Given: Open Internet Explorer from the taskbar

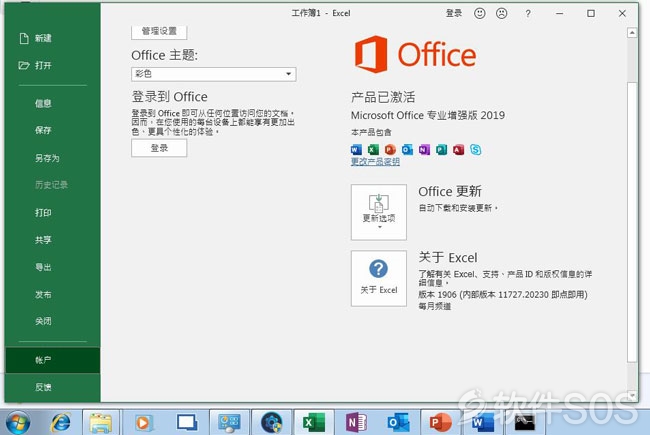Looking at the screenshot, I should 61,423.
